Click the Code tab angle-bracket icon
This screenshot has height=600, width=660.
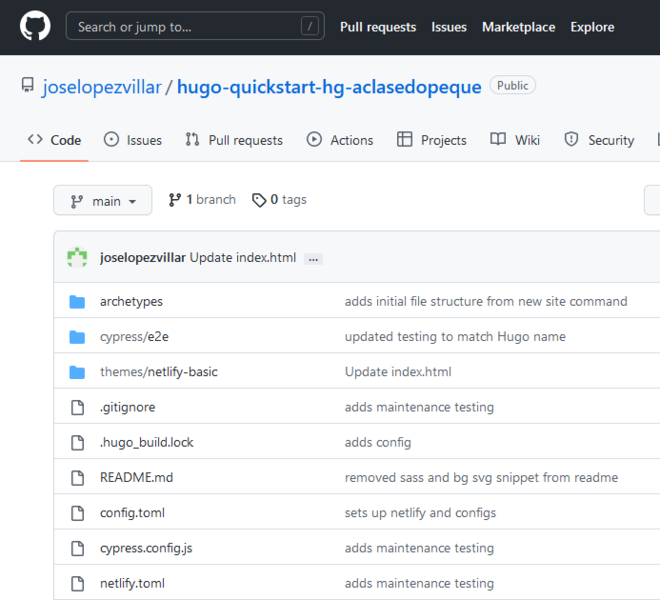click(x=35, y=139)
